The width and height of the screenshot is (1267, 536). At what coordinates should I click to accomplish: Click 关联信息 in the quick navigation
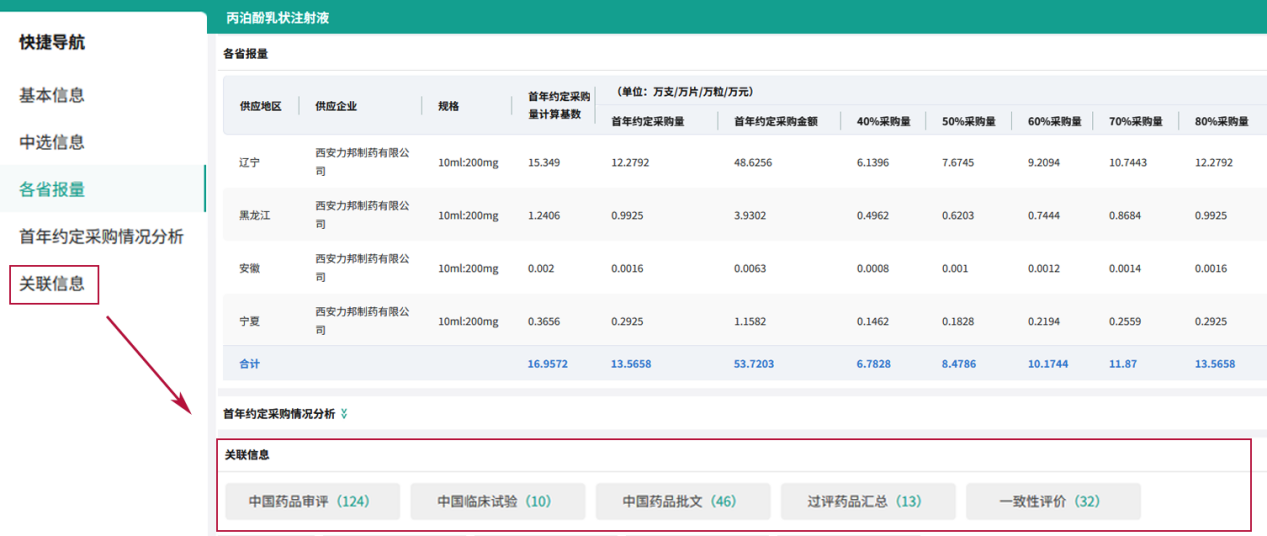pyautogui.click(x=52, y=284)
